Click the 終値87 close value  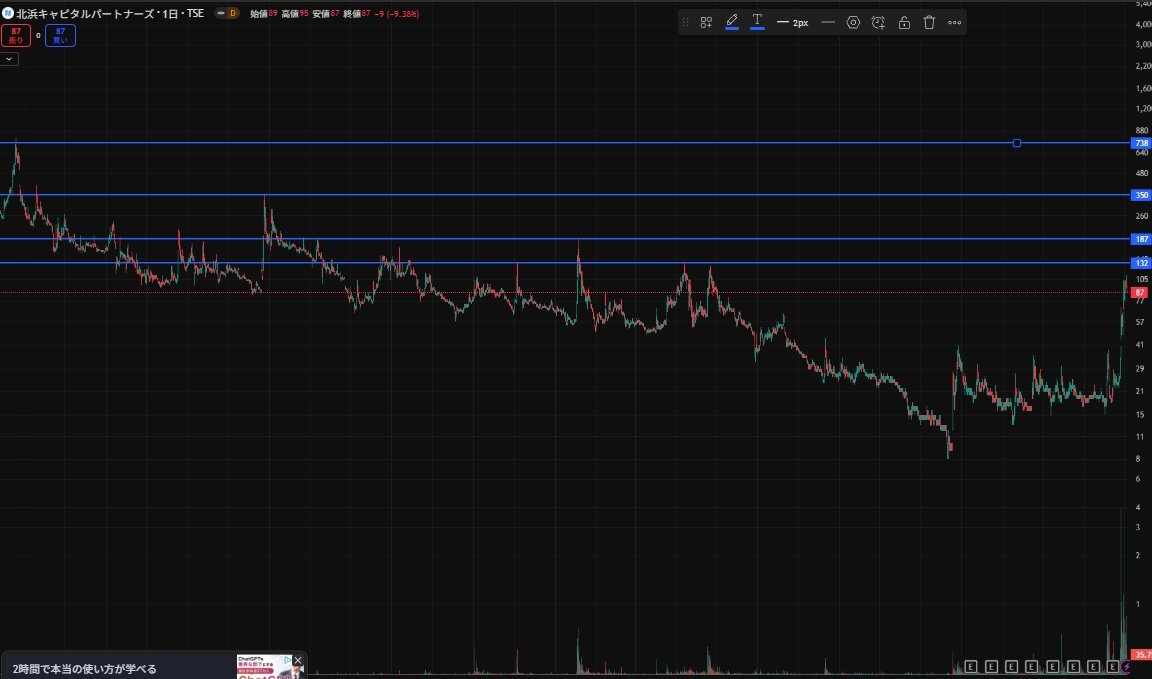[357, 14]
